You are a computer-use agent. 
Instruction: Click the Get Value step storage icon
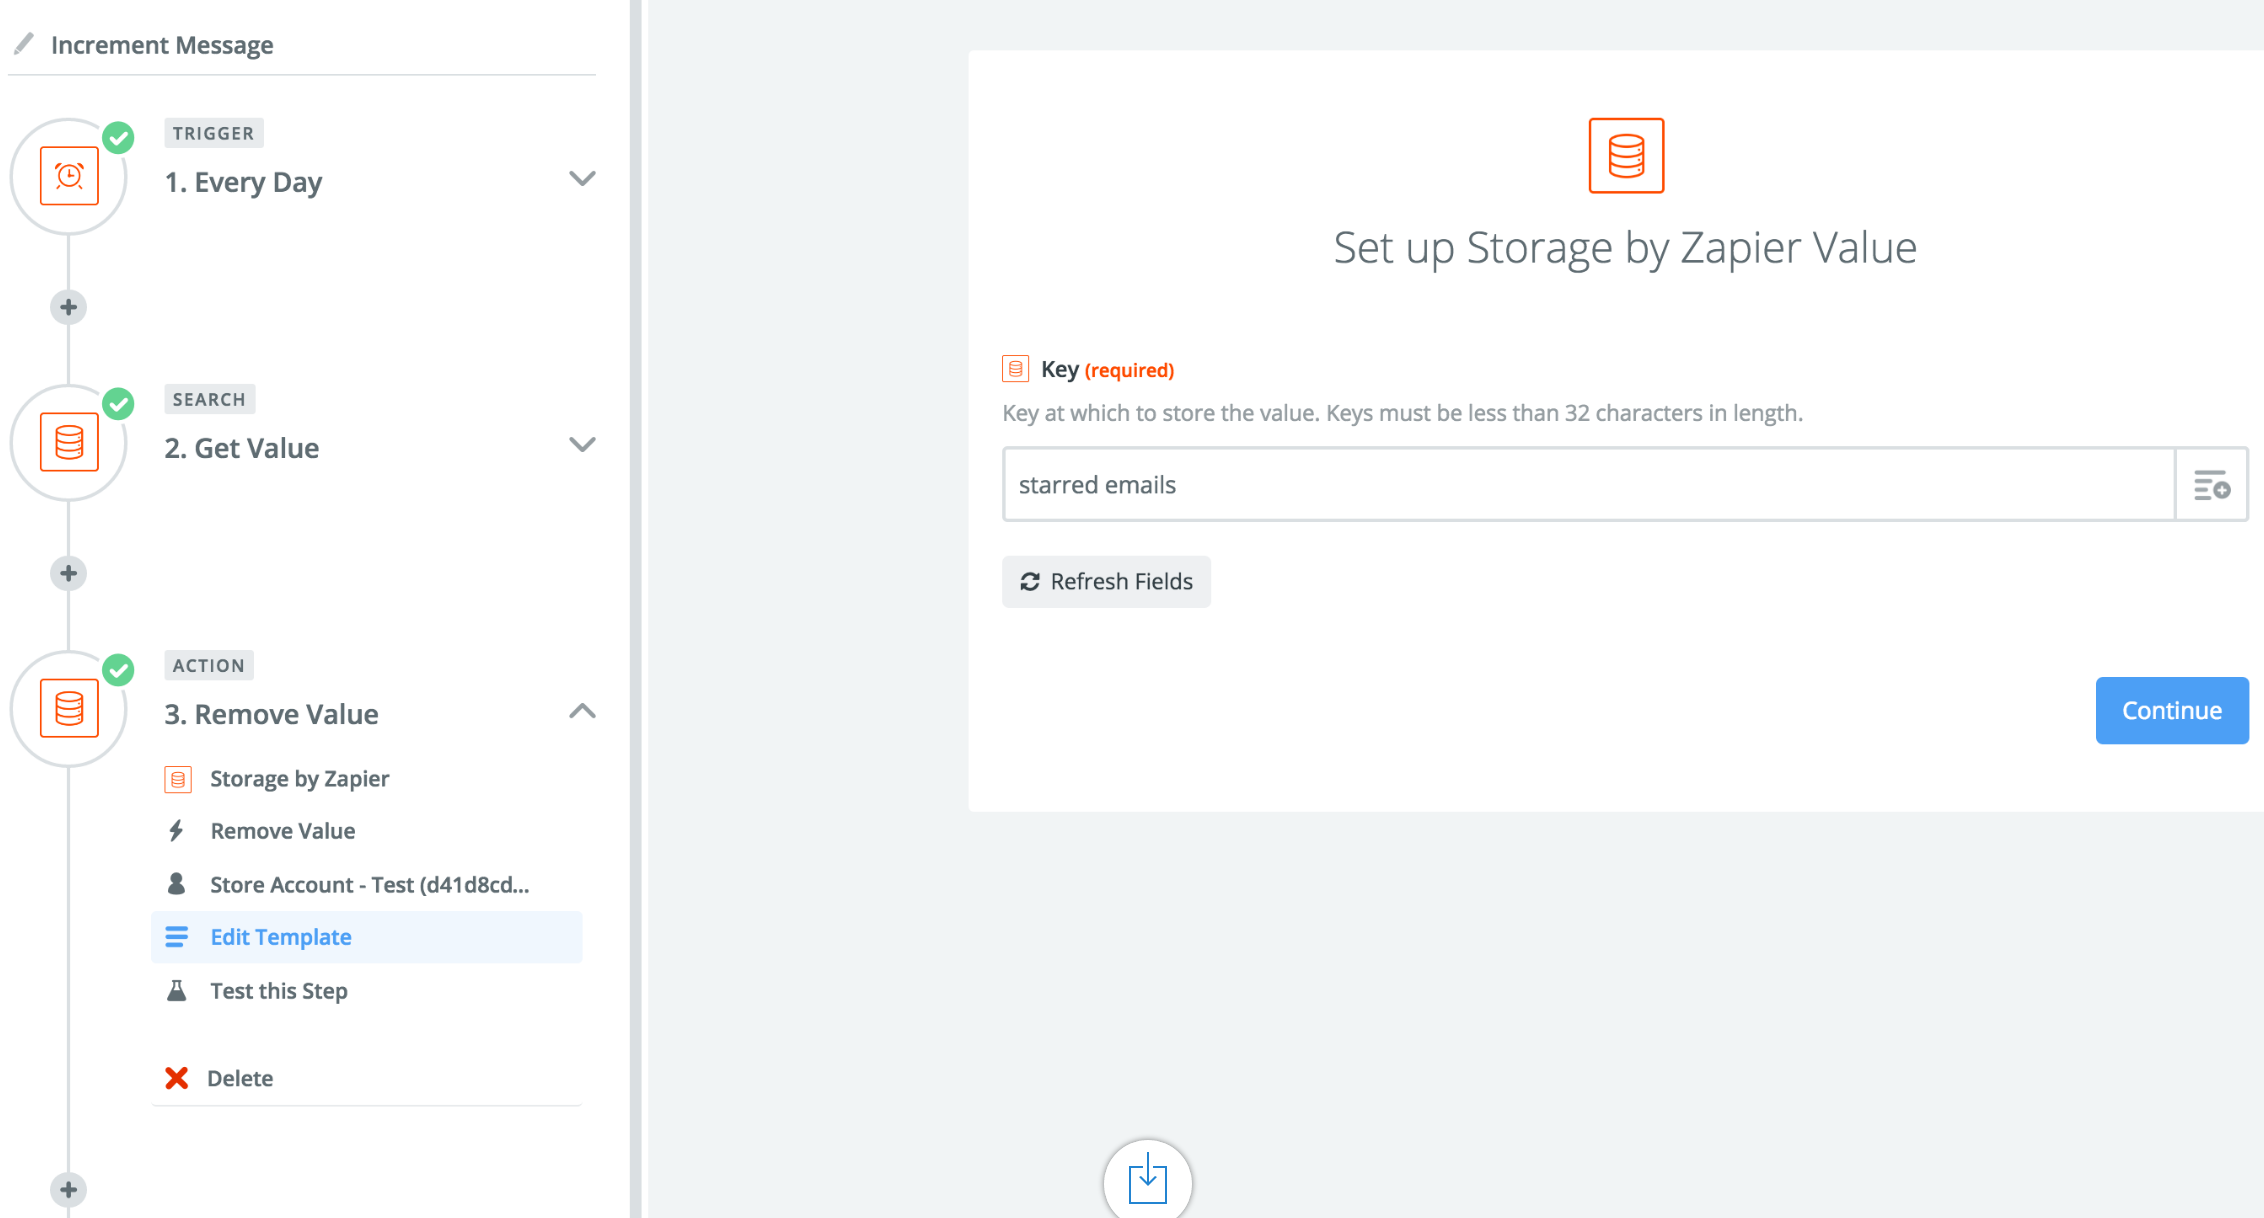coord(69,442)
